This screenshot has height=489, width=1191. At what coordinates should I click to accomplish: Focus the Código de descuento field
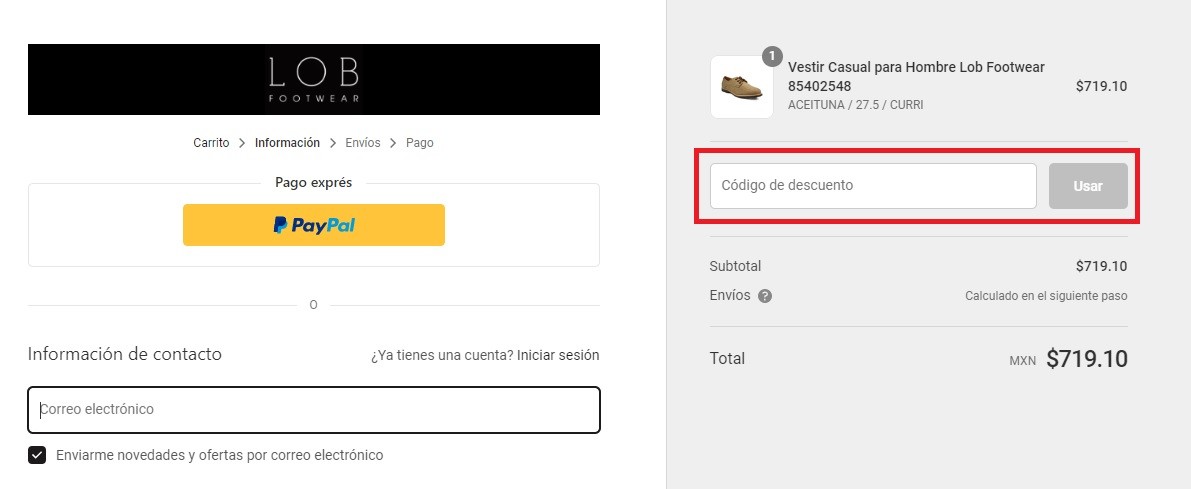tap(872, 186)
